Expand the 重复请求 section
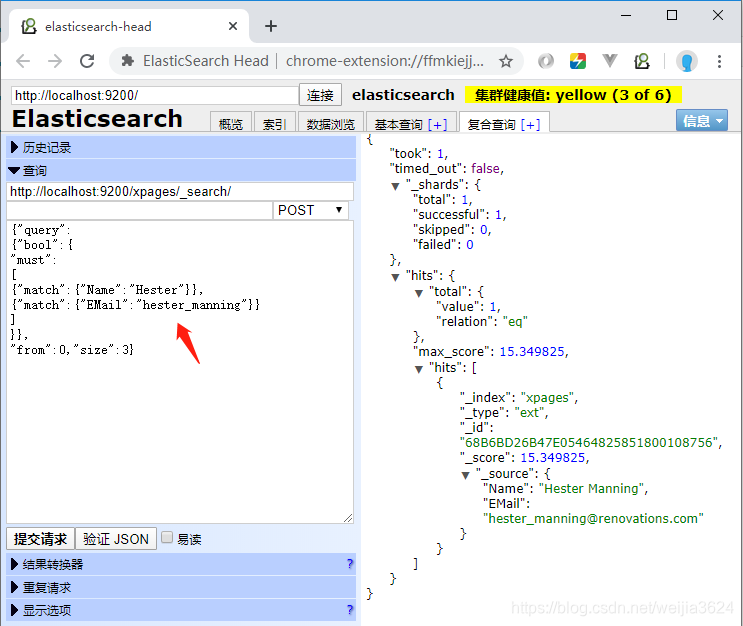This screenshot has height=626, width=743. [x=181, y=588]
